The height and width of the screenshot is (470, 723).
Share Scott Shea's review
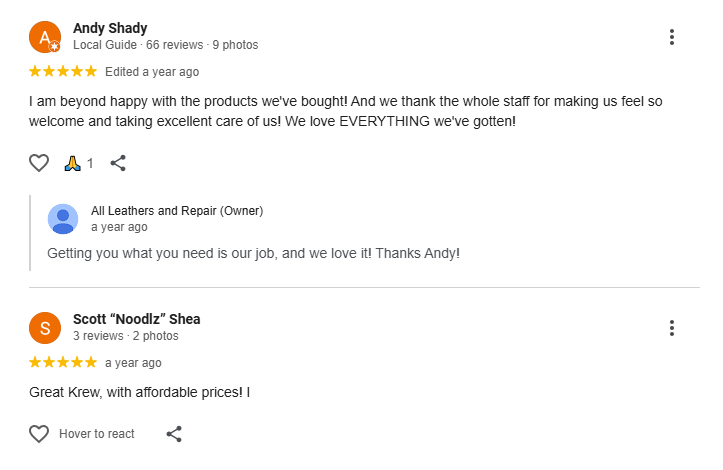(x=174, y=434)
